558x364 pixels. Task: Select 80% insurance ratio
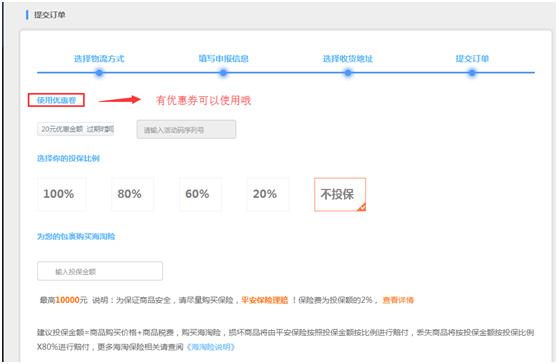click(x=132, y=194)
